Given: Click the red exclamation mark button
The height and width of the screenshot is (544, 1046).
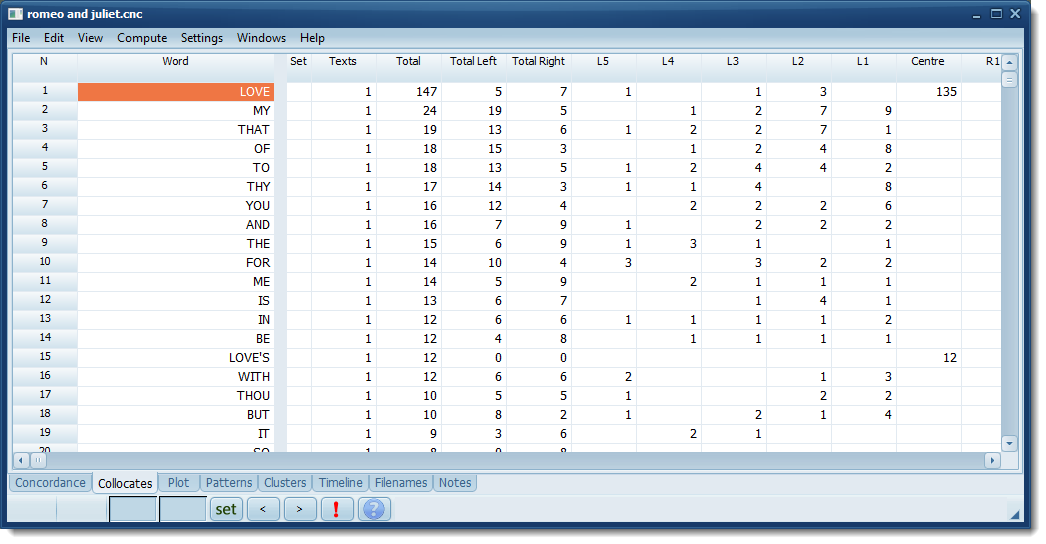Looking at the screenshot, I should (x=336, y=509).
